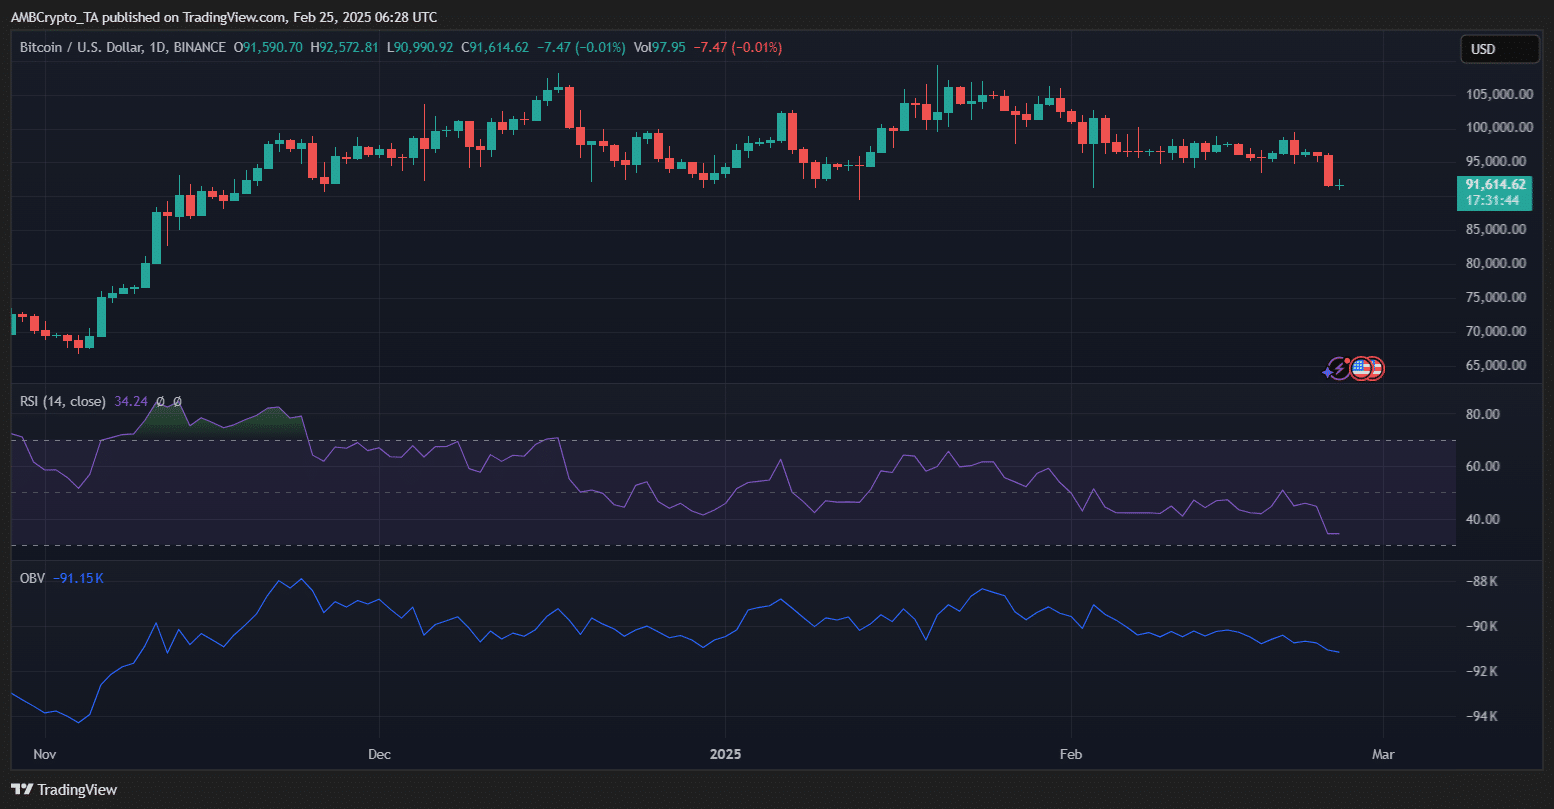Click the OBV value −91.15K
The height and width of the screenshot is (809, 1554).
79,578
